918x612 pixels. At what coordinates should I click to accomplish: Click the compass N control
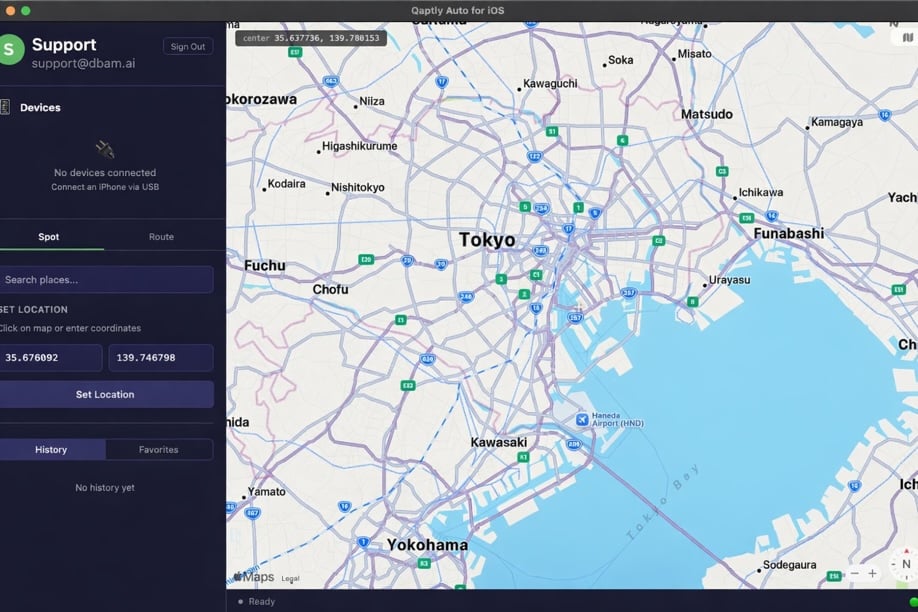[x=905, y=564]
